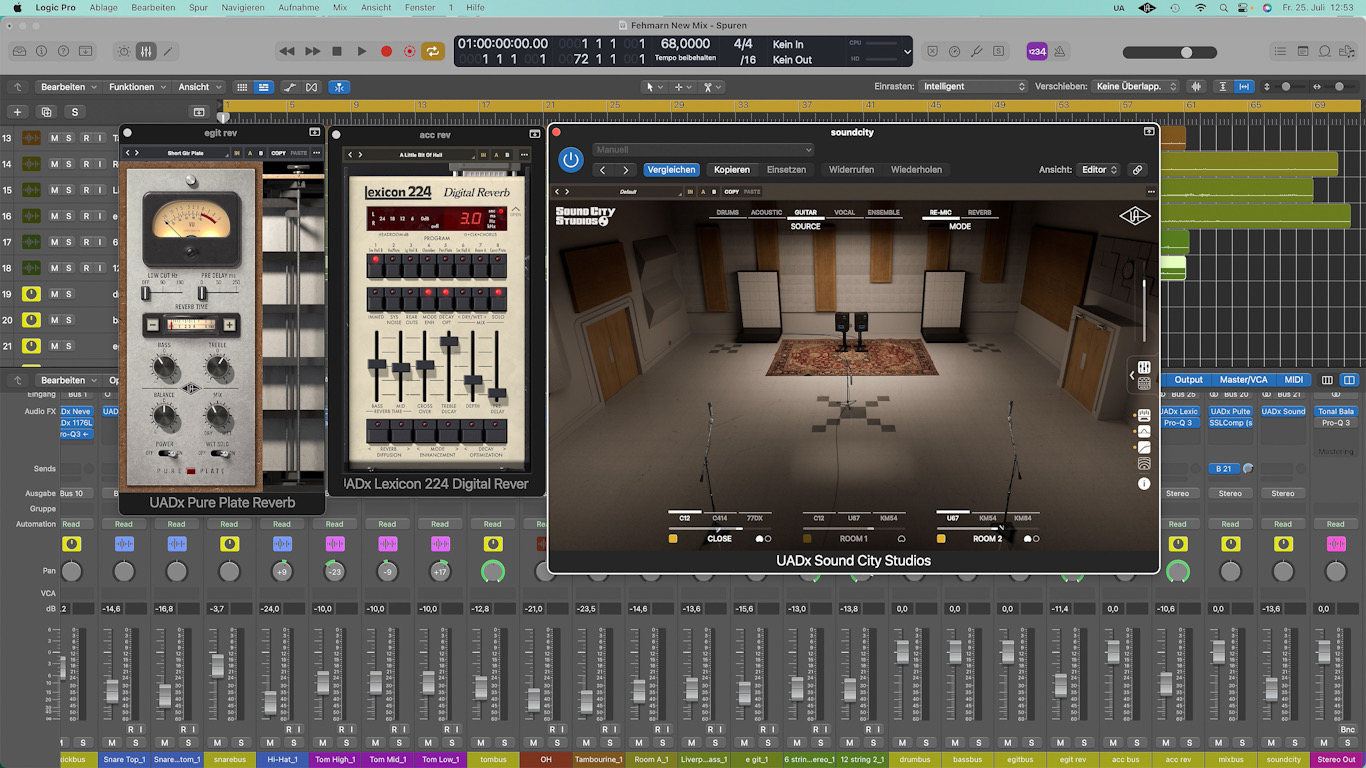Viewport: 1366px width, 768px height.
Task: Select REVERB mode in Sound City
Action: pyautogui.click(x=979, y=213)
